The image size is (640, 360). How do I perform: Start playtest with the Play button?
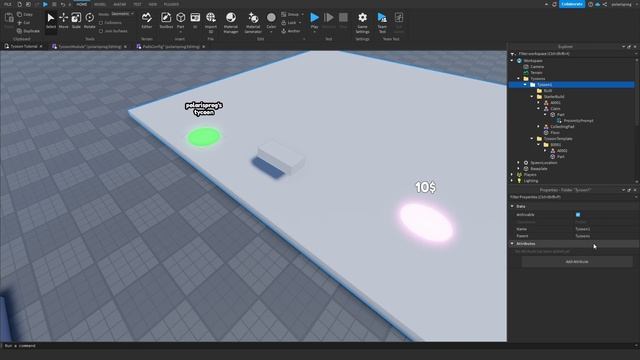pos(314,18)
